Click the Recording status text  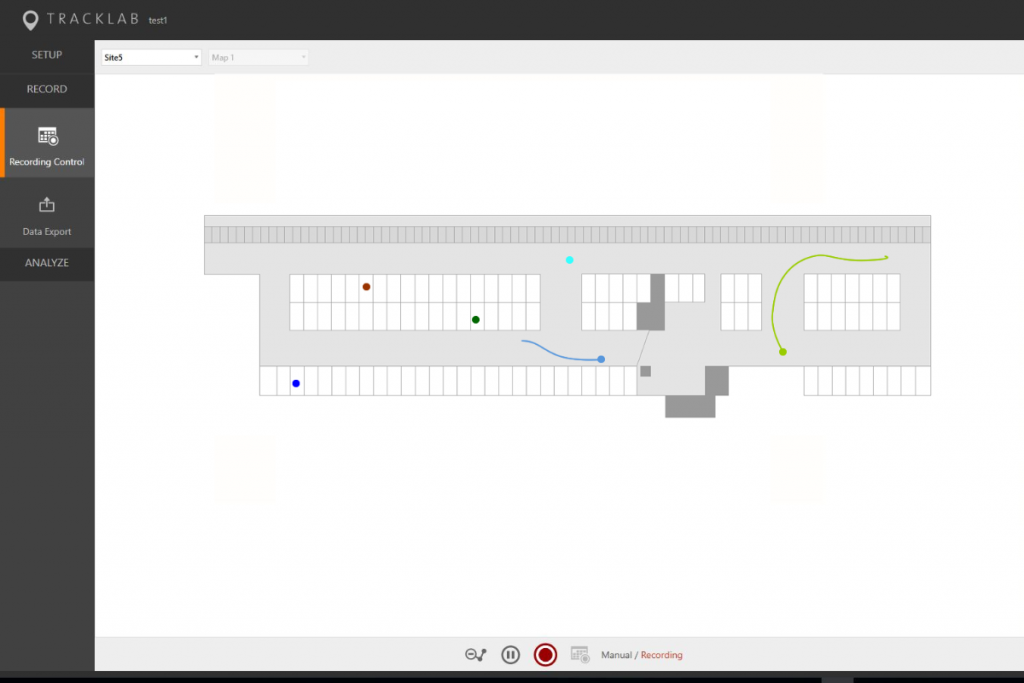[661, 655]
